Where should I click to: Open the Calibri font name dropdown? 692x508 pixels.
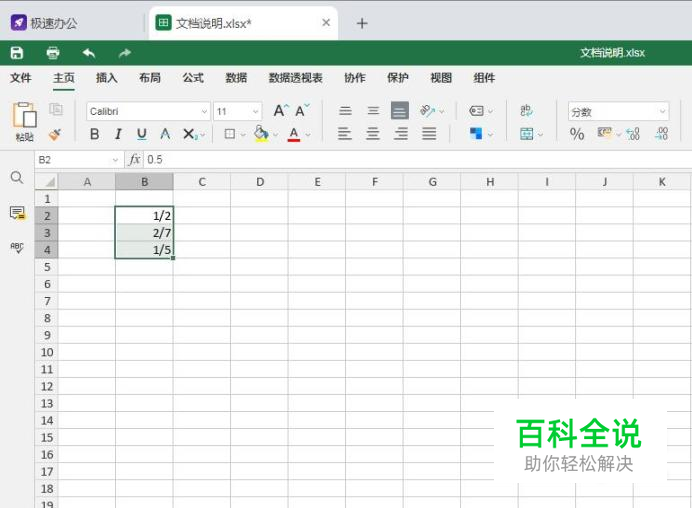[204, 112]
